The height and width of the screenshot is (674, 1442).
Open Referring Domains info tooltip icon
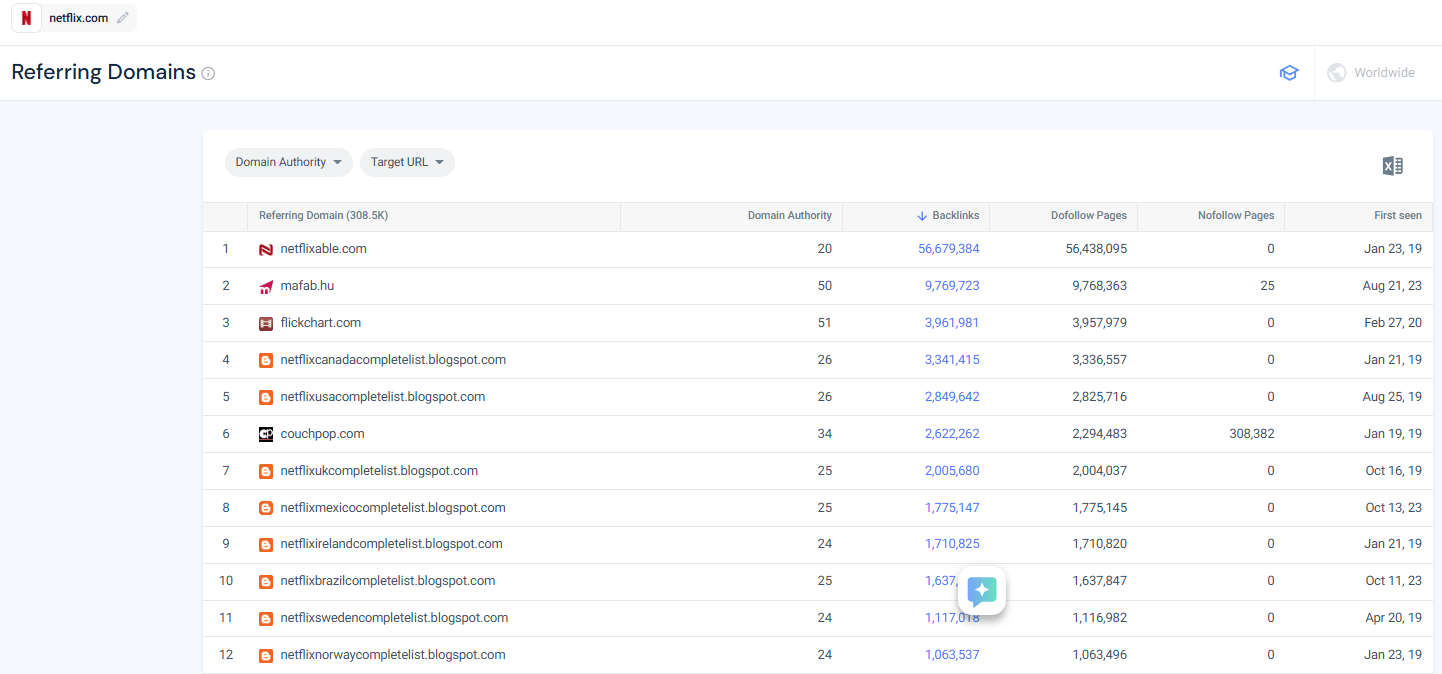pos(208,73)
